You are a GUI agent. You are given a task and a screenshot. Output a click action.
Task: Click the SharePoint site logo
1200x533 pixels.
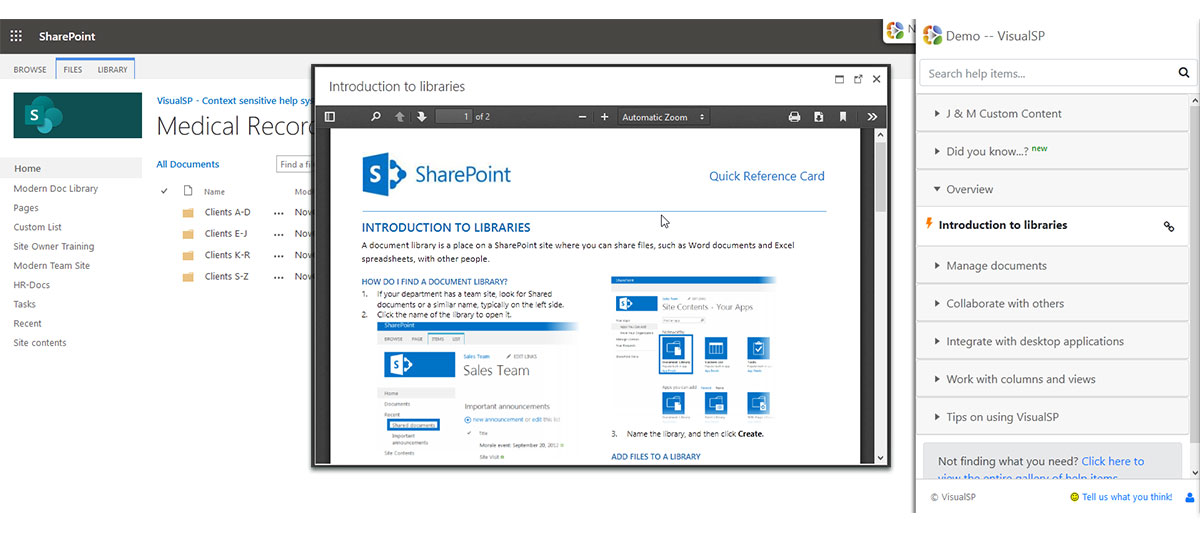coord(78,115)
